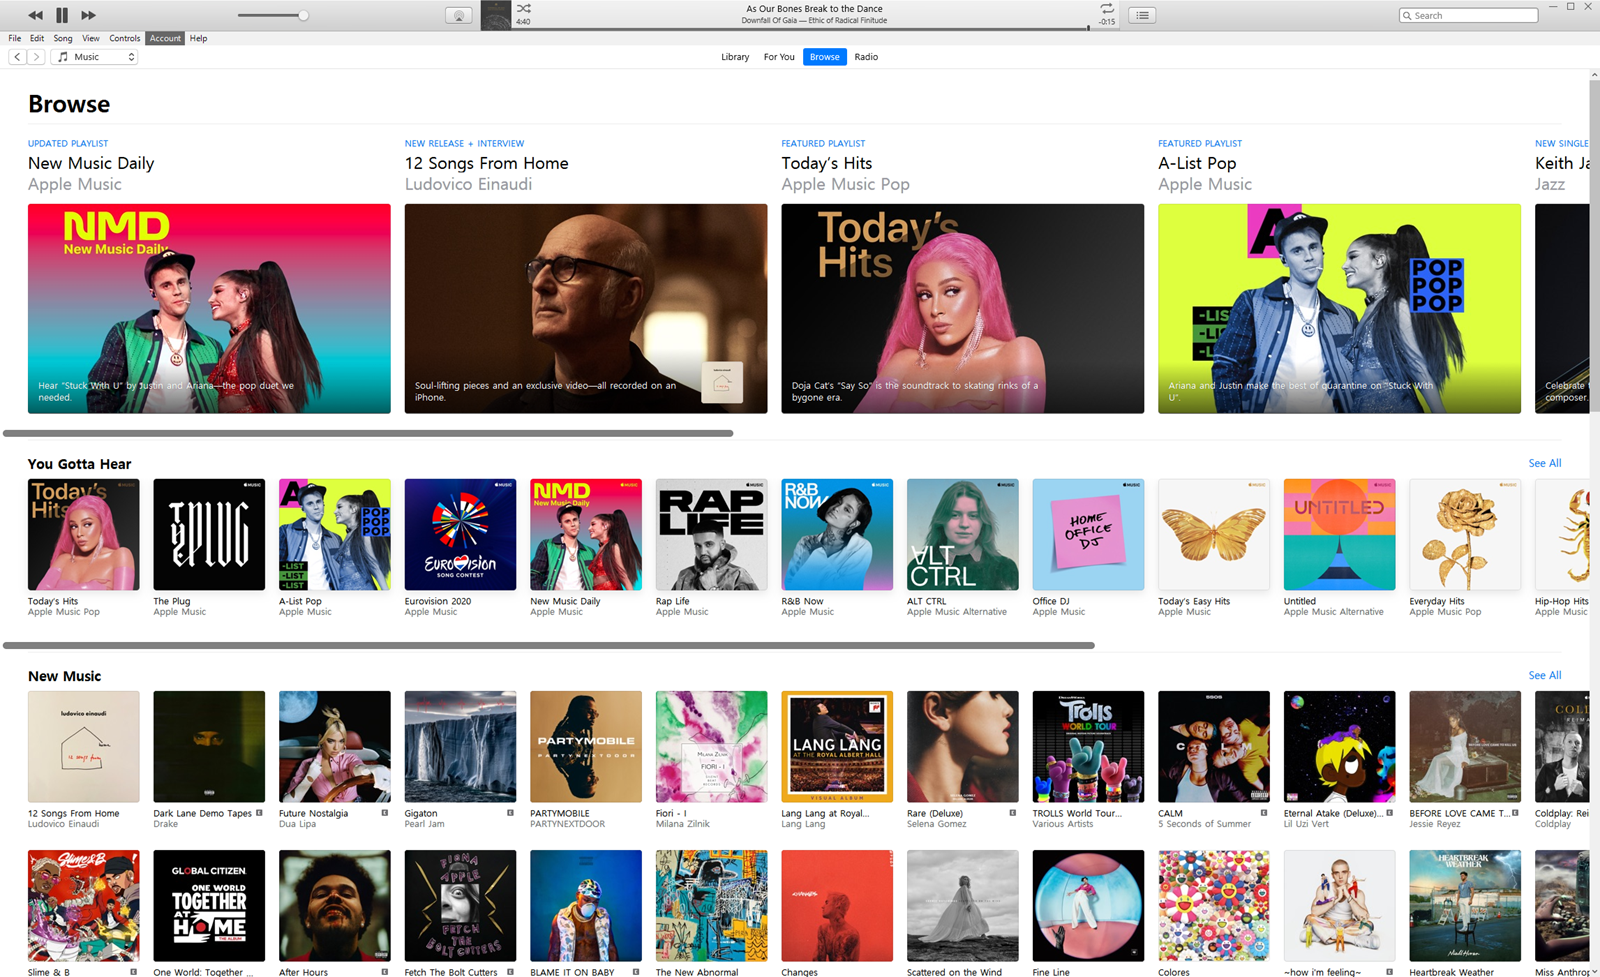Open the Today's Easy Hits playlist cover
This screenshot has width=1600, height=977.
click(1214, 534)
